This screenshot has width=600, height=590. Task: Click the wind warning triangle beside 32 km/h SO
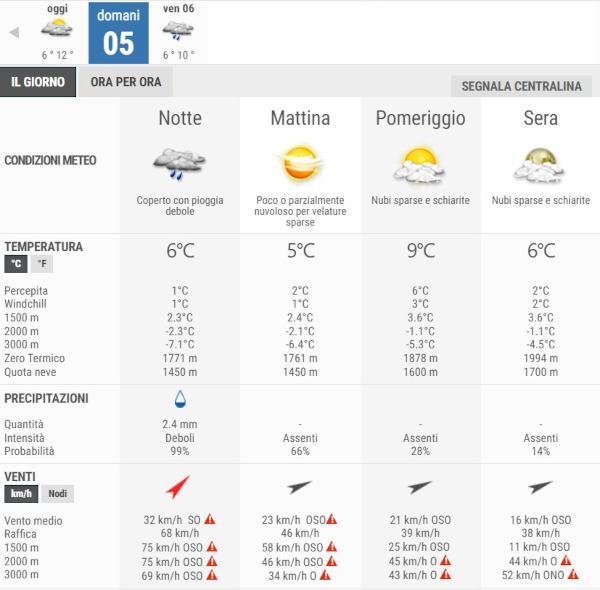(x=210, y=520)
